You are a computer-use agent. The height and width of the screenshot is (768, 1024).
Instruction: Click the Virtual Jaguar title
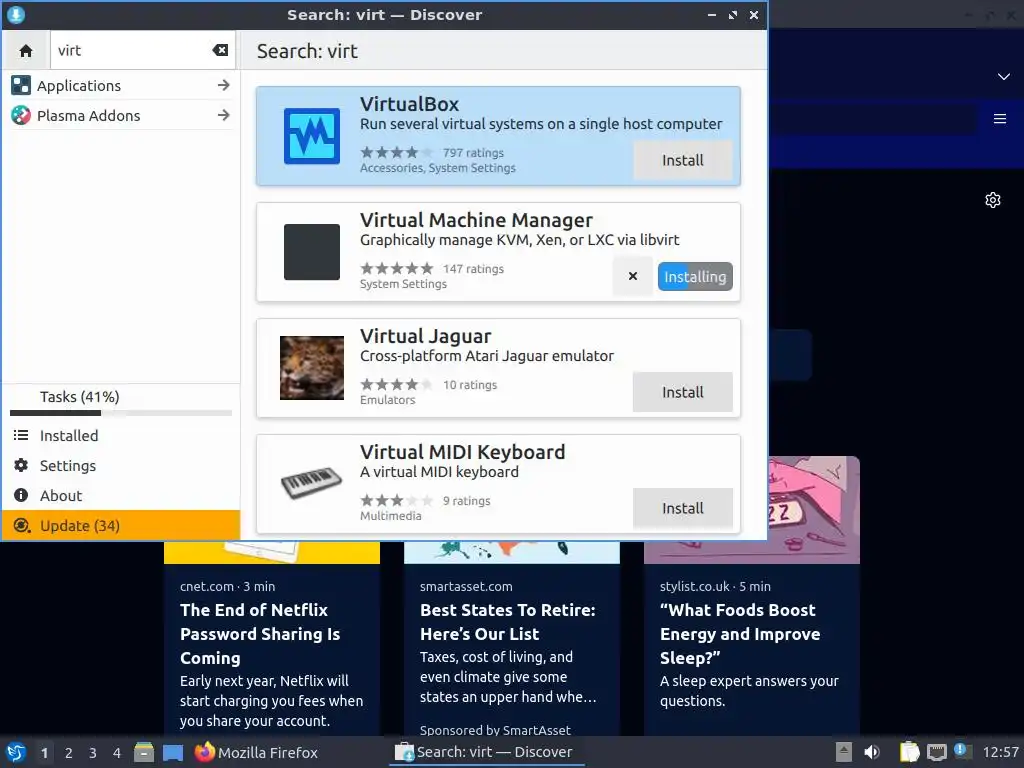pyautogui.click(x=425, y=336)
